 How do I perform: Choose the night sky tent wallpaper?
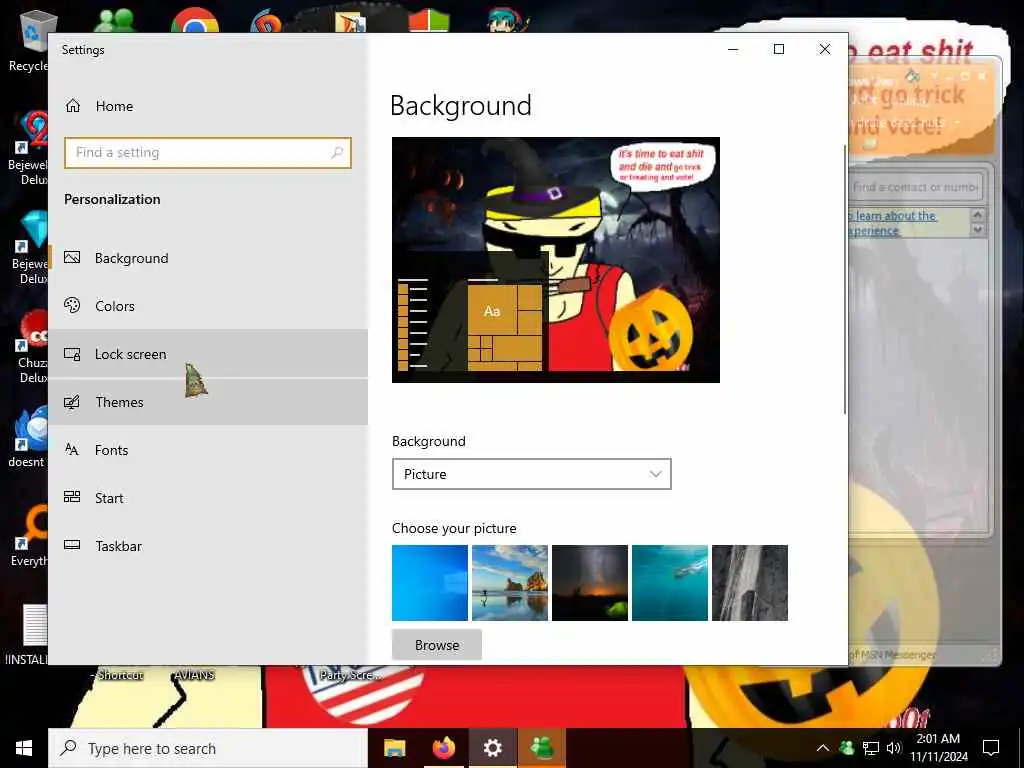click(x=590, y=583)
